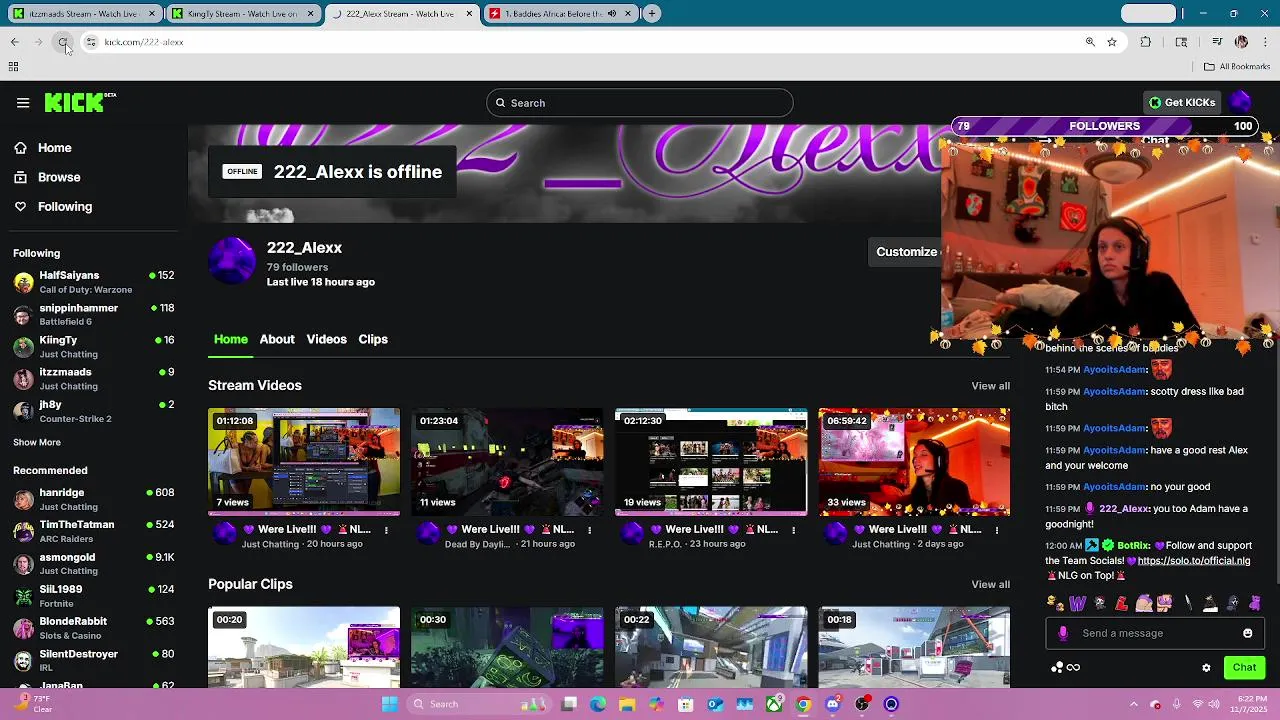Click the Customize channel button
The height and width of the screenshot is (720, 1280).
(x=906, y=252)
